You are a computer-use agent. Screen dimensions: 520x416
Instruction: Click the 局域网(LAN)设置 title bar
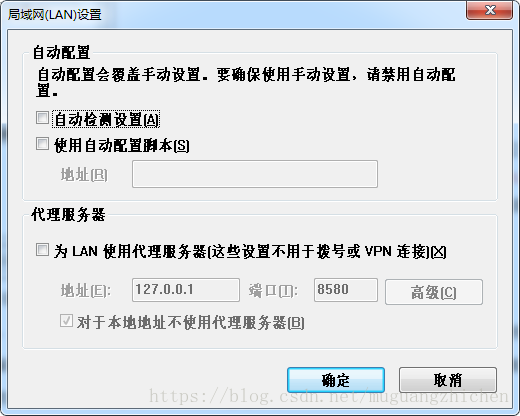(233, 14)
